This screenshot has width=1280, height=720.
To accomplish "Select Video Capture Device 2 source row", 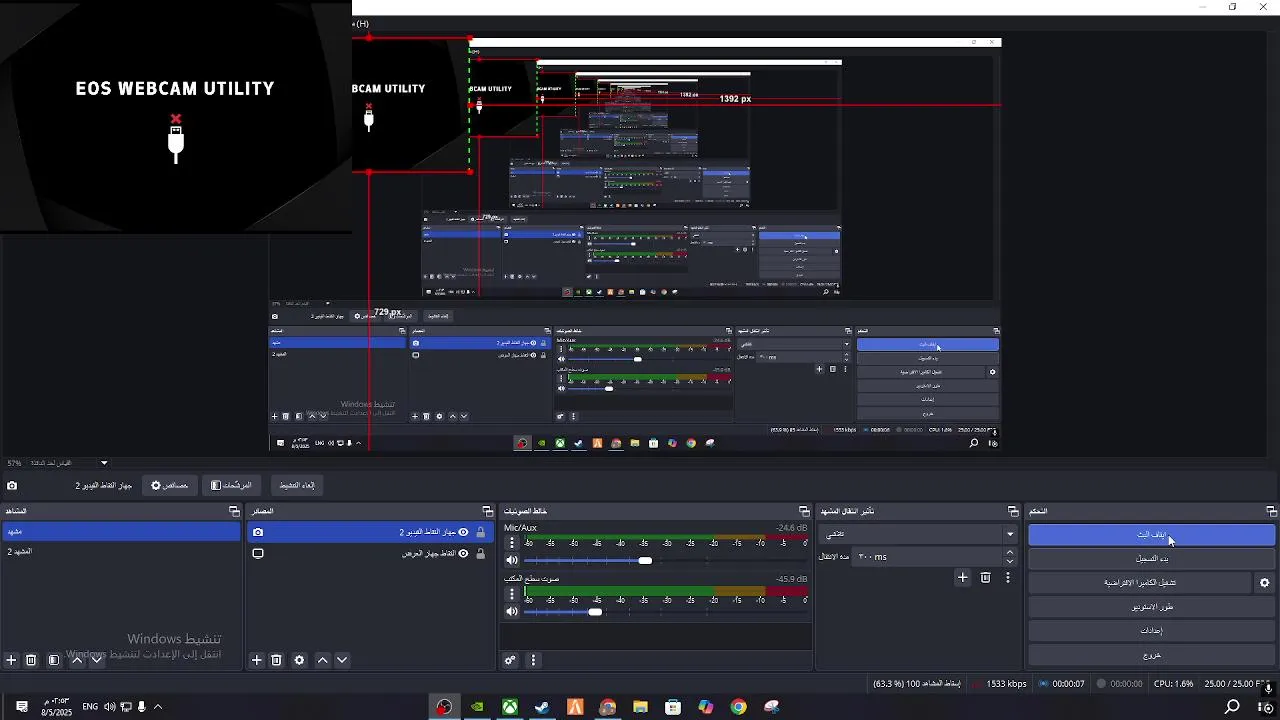I will coord(370,532).
